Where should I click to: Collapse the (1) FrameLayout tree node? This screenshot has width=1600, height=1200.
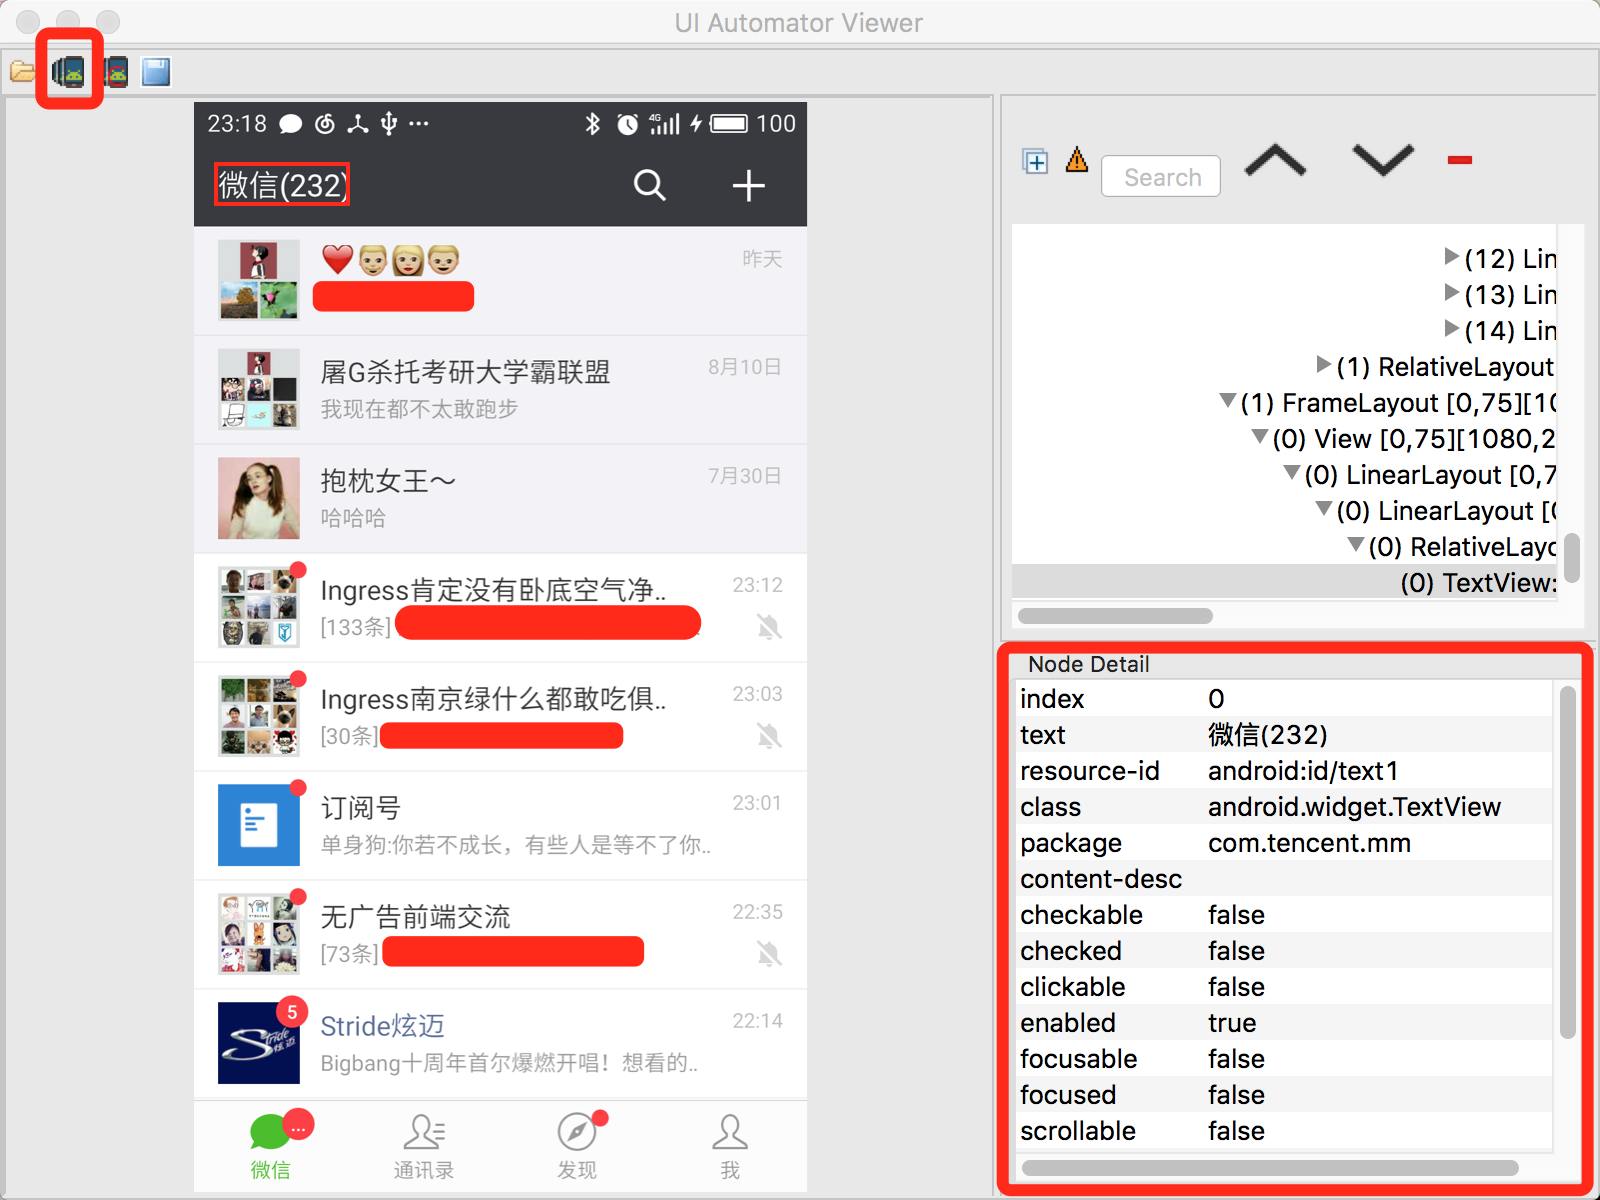coord(1227,401)
